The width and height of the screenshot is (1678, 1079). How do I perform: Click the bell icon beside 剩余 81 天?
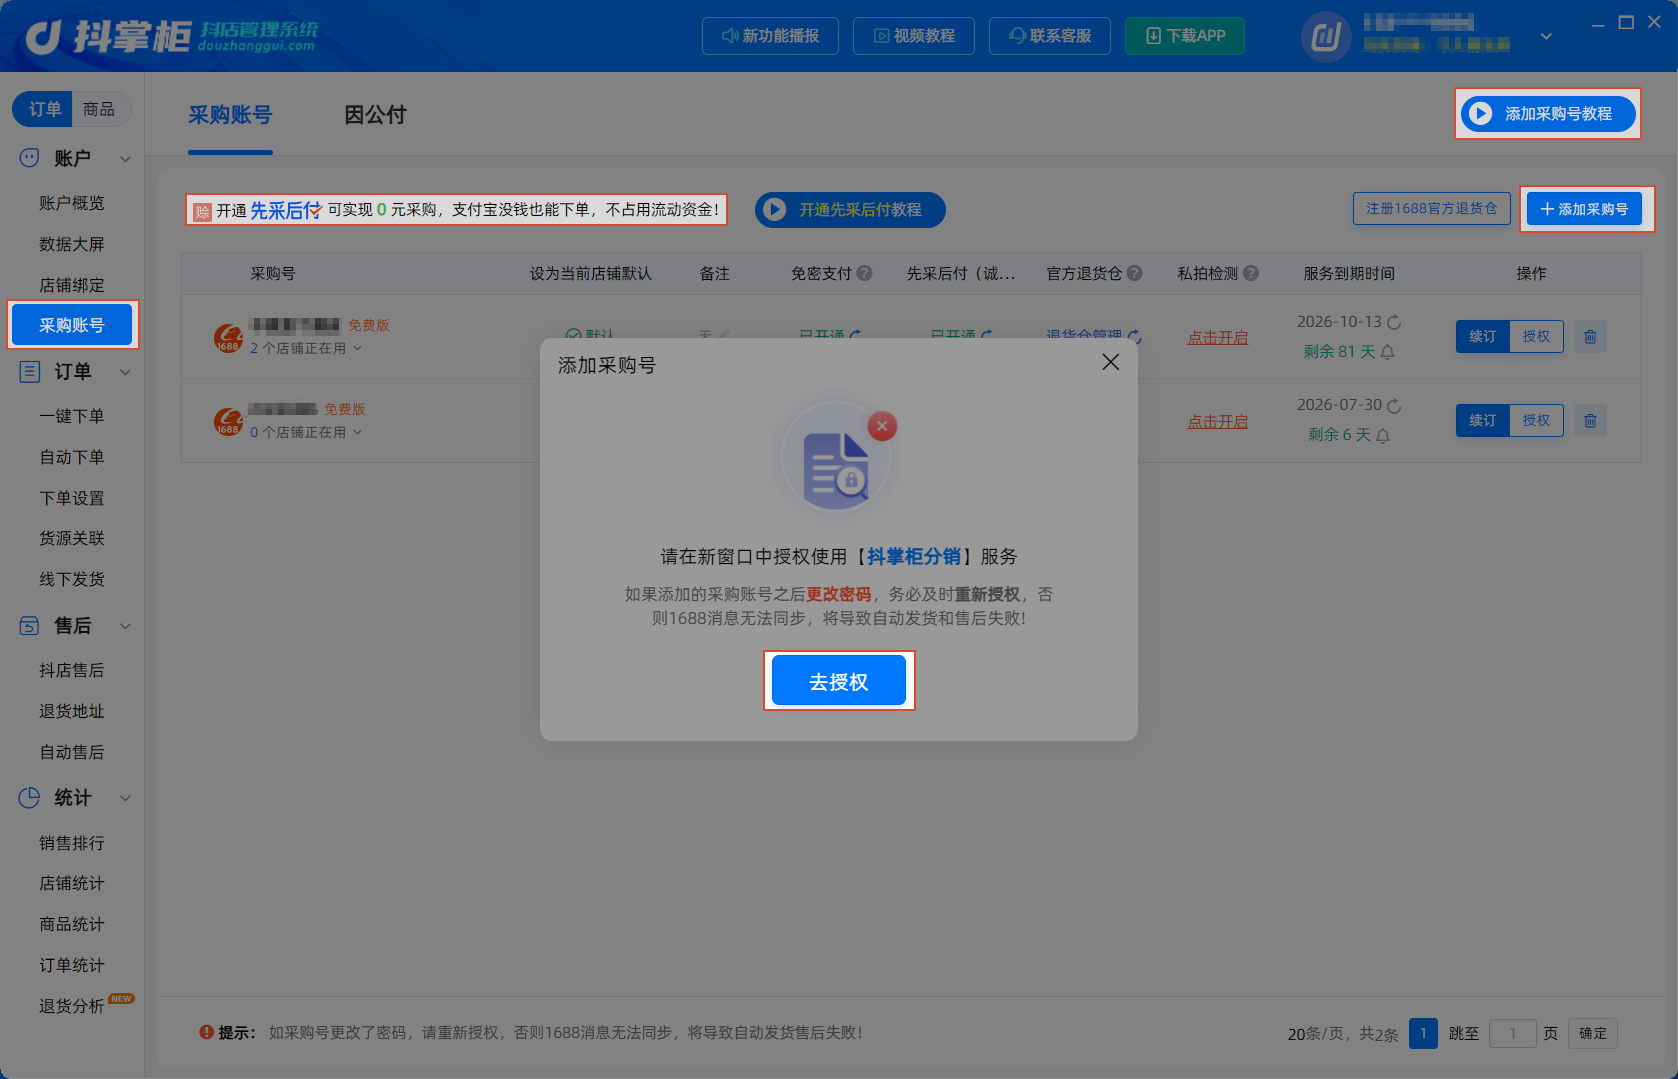(x=1387, y=352)
